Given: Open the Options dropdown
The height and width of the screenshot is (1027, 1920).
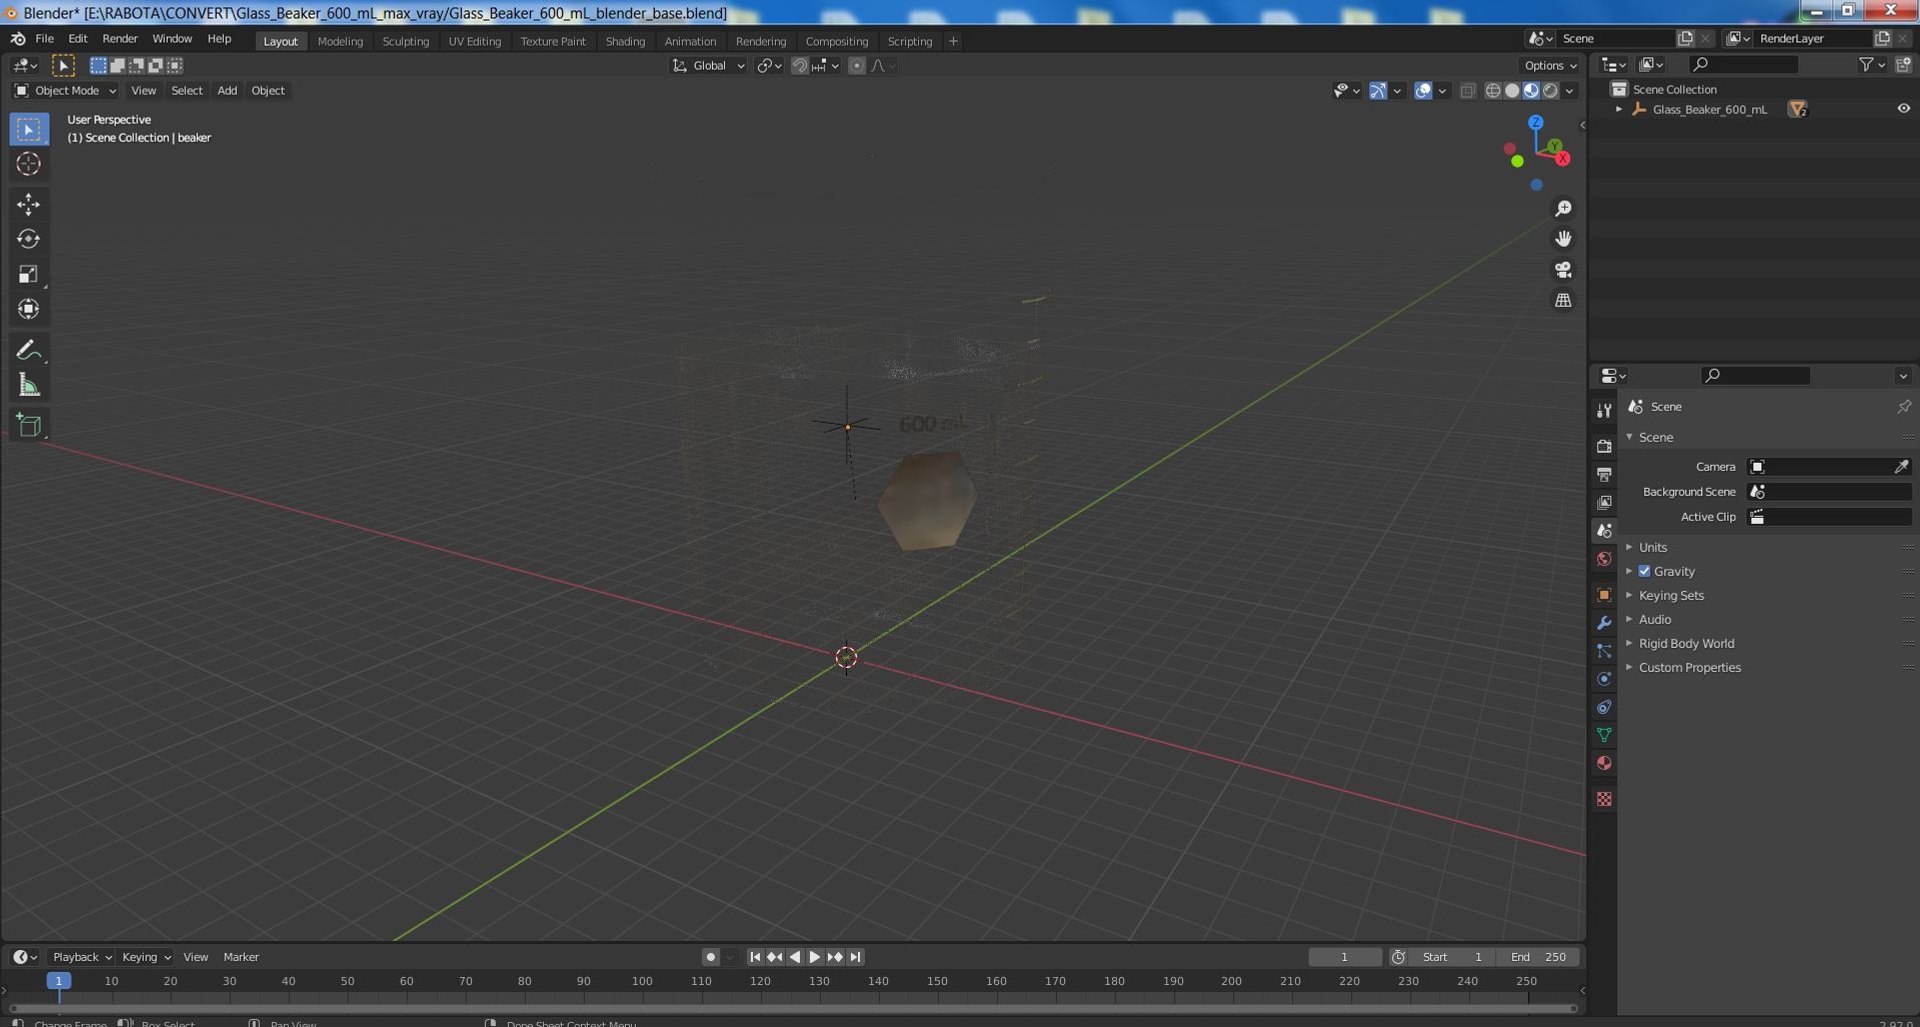Looking at the screenshot, I should click(1550, 66).
